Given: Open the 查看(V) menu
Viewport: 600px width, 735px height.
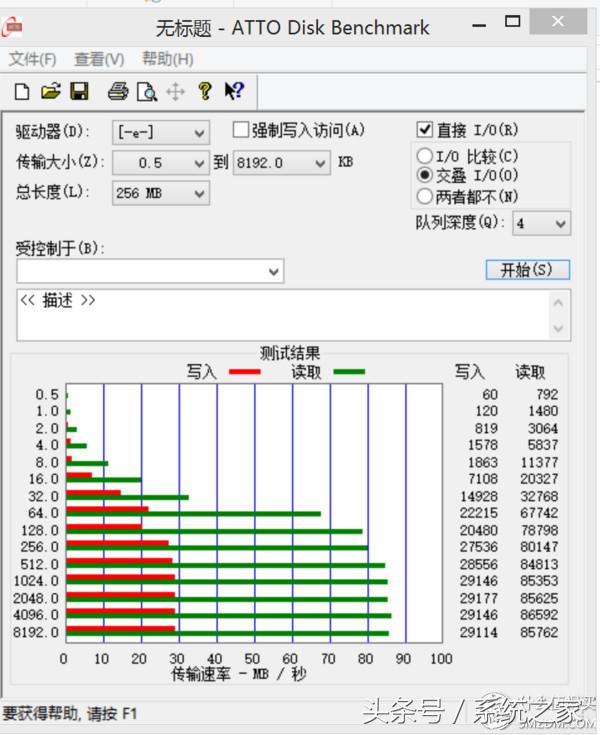Looking at the screenshot, I should point(99,59).
